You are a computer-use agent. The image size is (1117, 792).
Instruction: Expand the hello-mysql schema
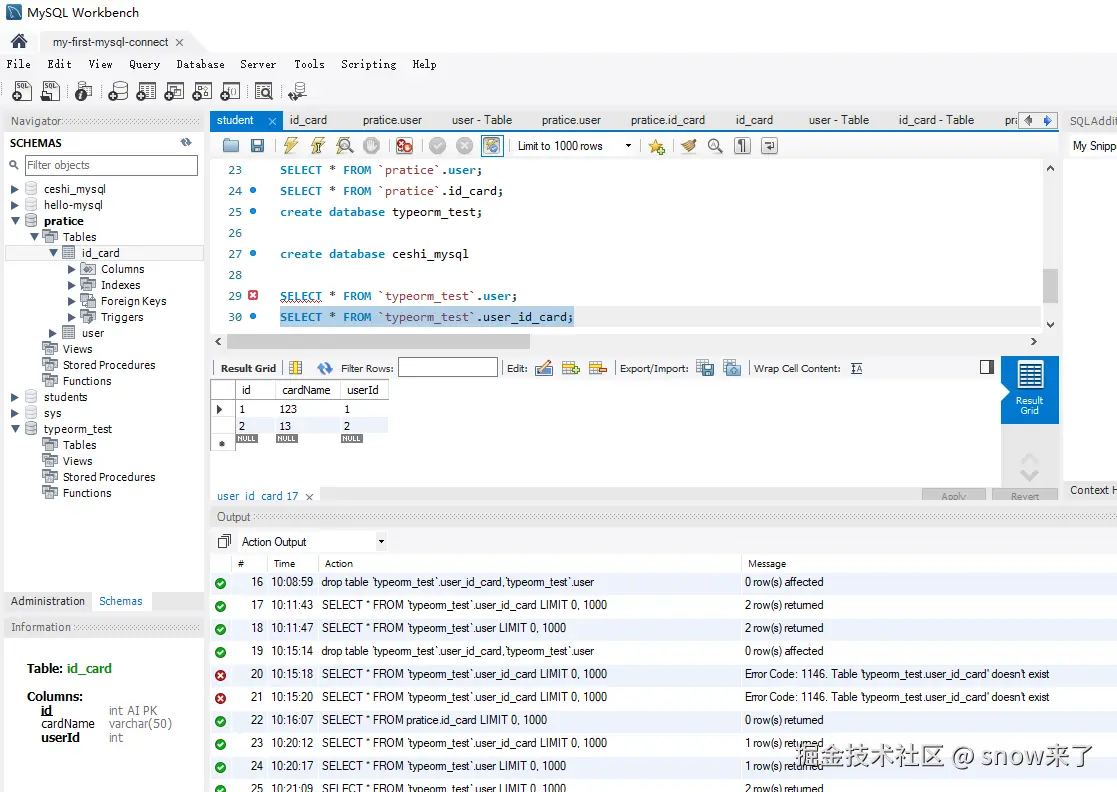coord(14,205)
